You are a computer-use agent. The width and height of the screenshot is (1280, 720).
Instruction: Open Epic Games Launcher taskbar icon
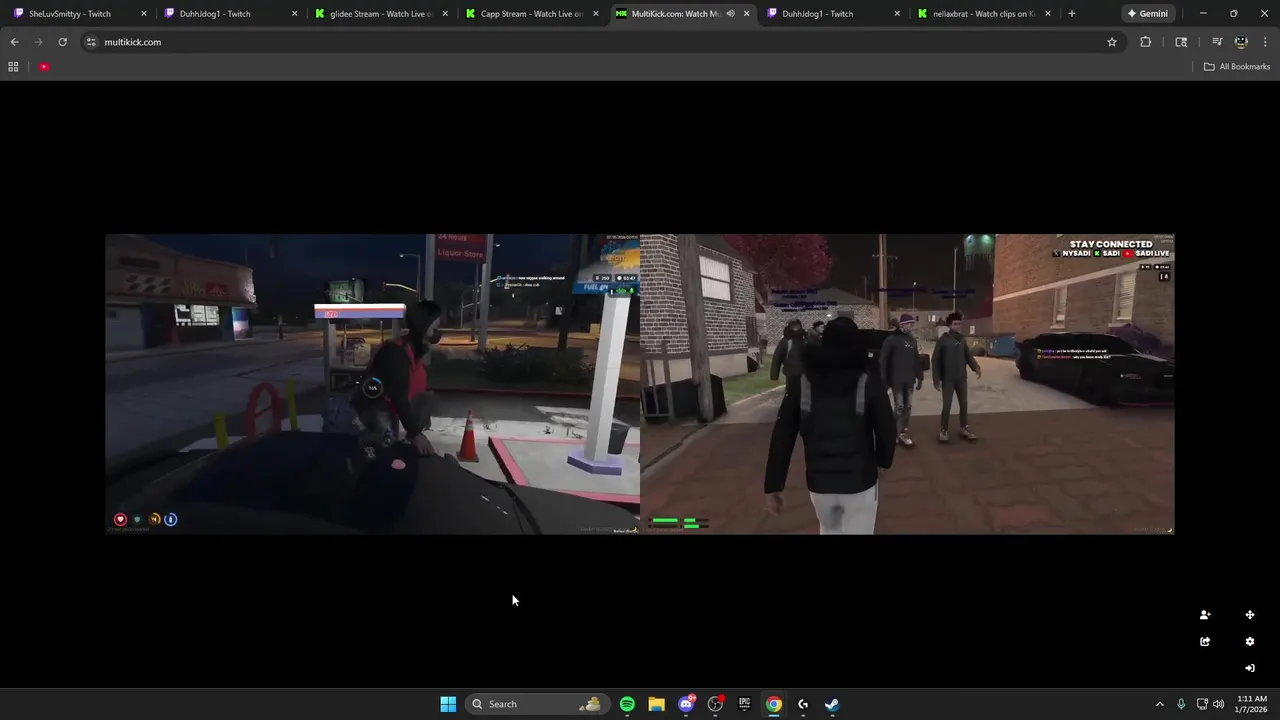click(x=744, y=704)
